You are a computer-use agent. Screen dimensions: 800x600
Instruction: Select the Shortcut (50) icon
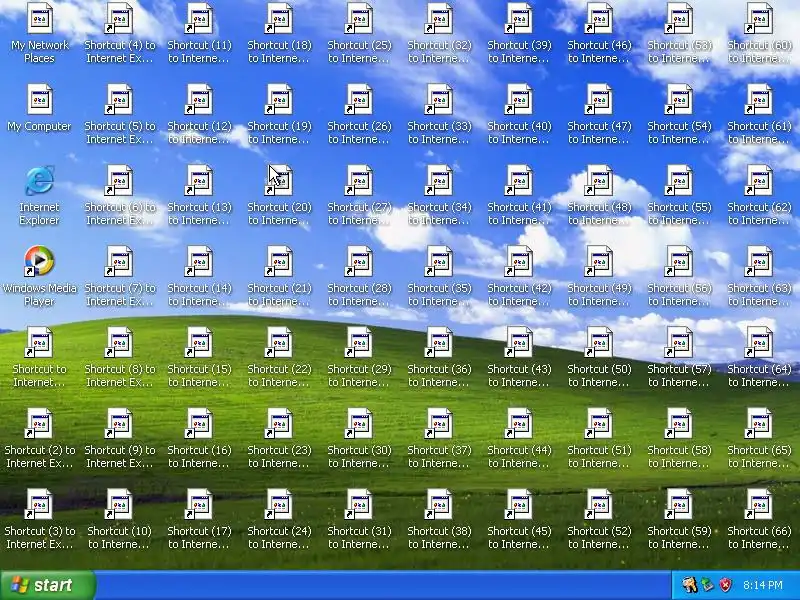point(599,342)
